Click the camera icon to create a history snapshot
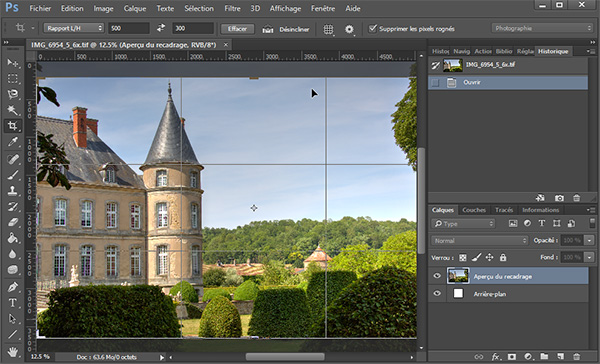Image resolution: width=600 pixels, height=364 pixels. click(x=559, y=198)
